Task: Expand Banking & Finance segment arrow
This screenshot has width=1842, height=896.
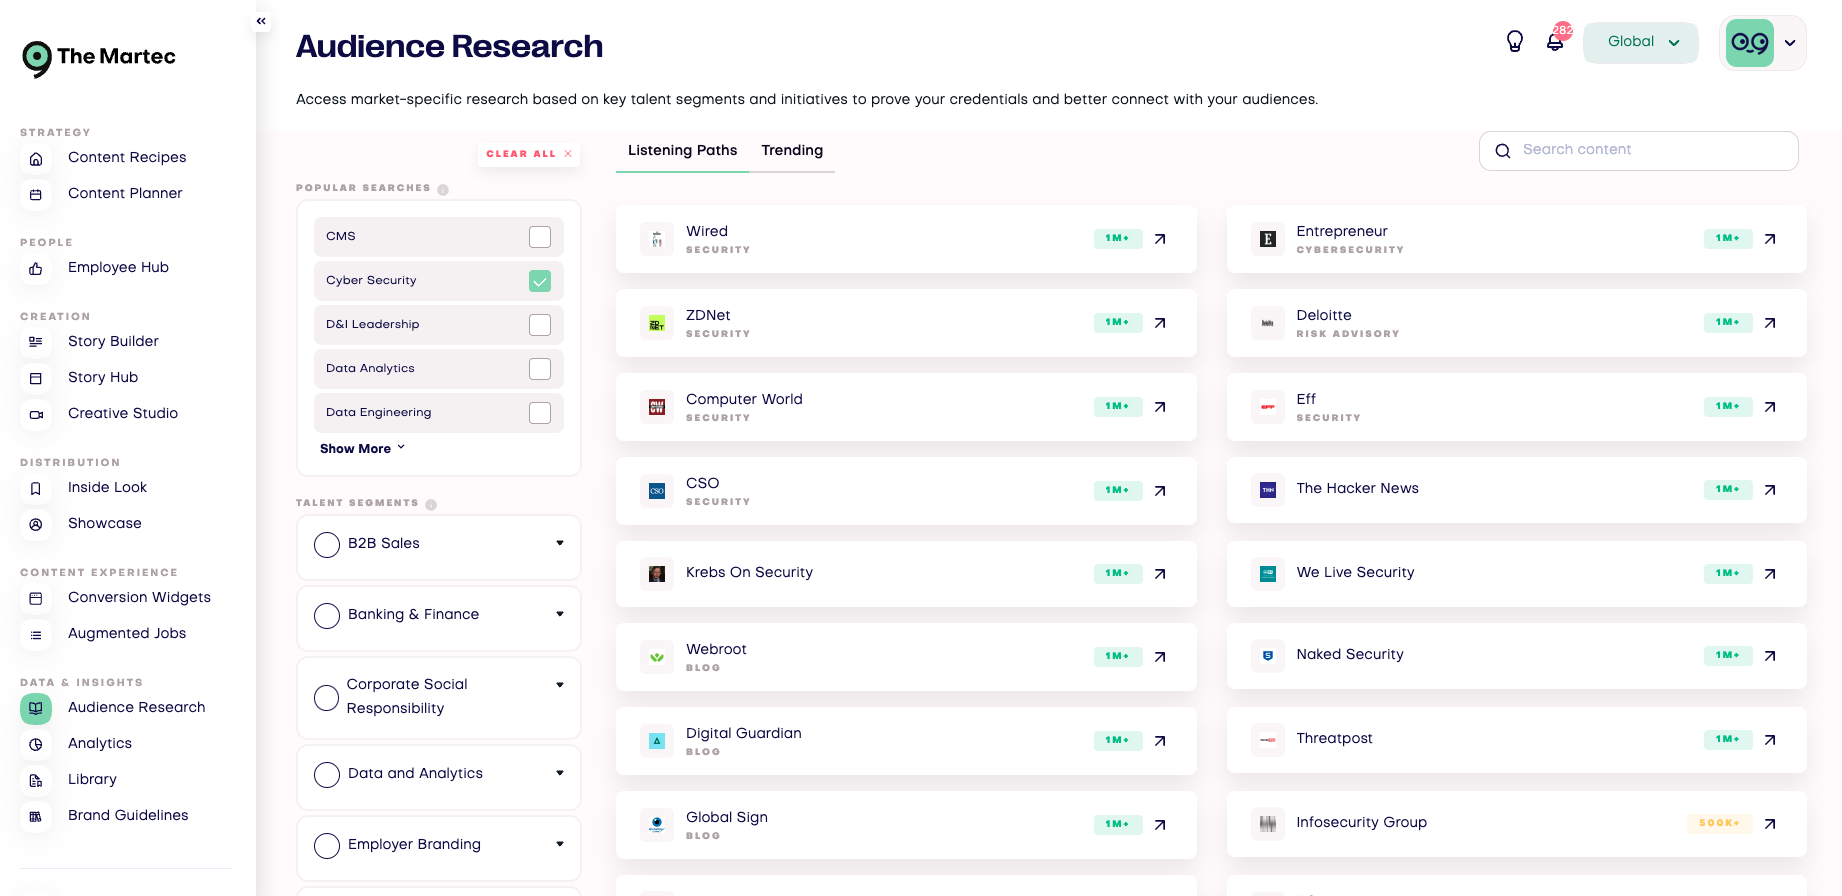Action: pyautogui.click(x=560, y=614)
